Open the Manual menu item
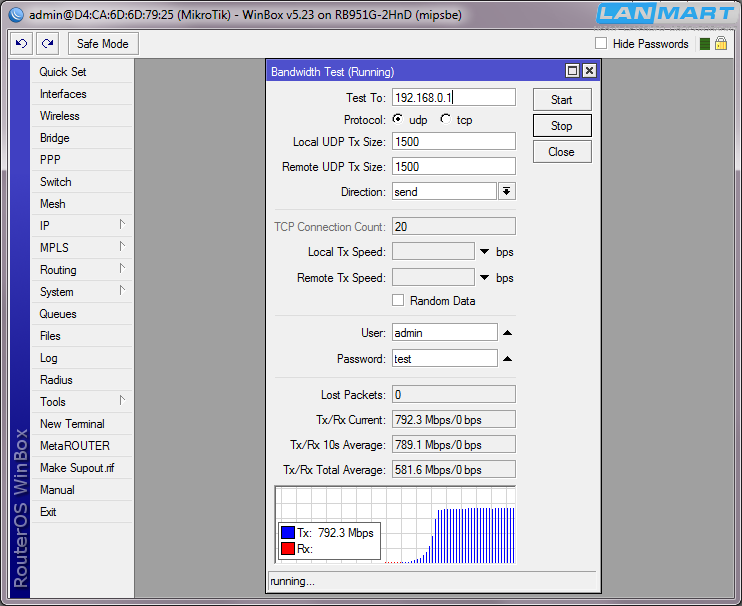This screenshot has width=742, height=606. [81, 490]
